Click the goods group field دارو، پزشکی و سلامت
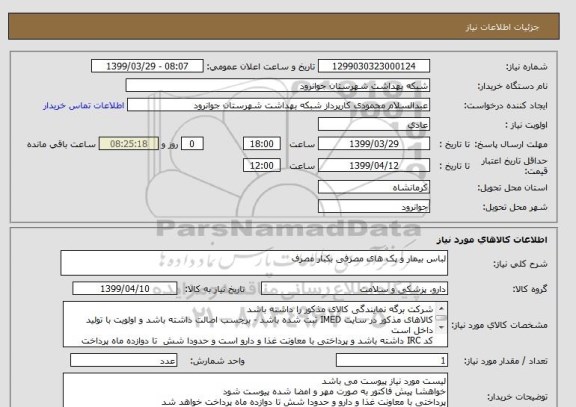Screen dimensions: 576x407 click(x=354, y=289)
